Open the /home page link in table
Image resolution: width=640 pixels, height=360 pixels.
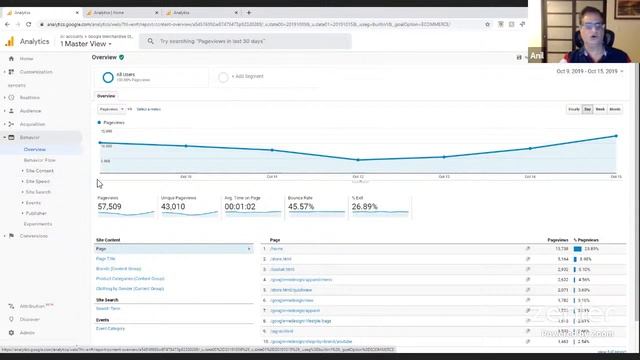[x=276, y=249]
